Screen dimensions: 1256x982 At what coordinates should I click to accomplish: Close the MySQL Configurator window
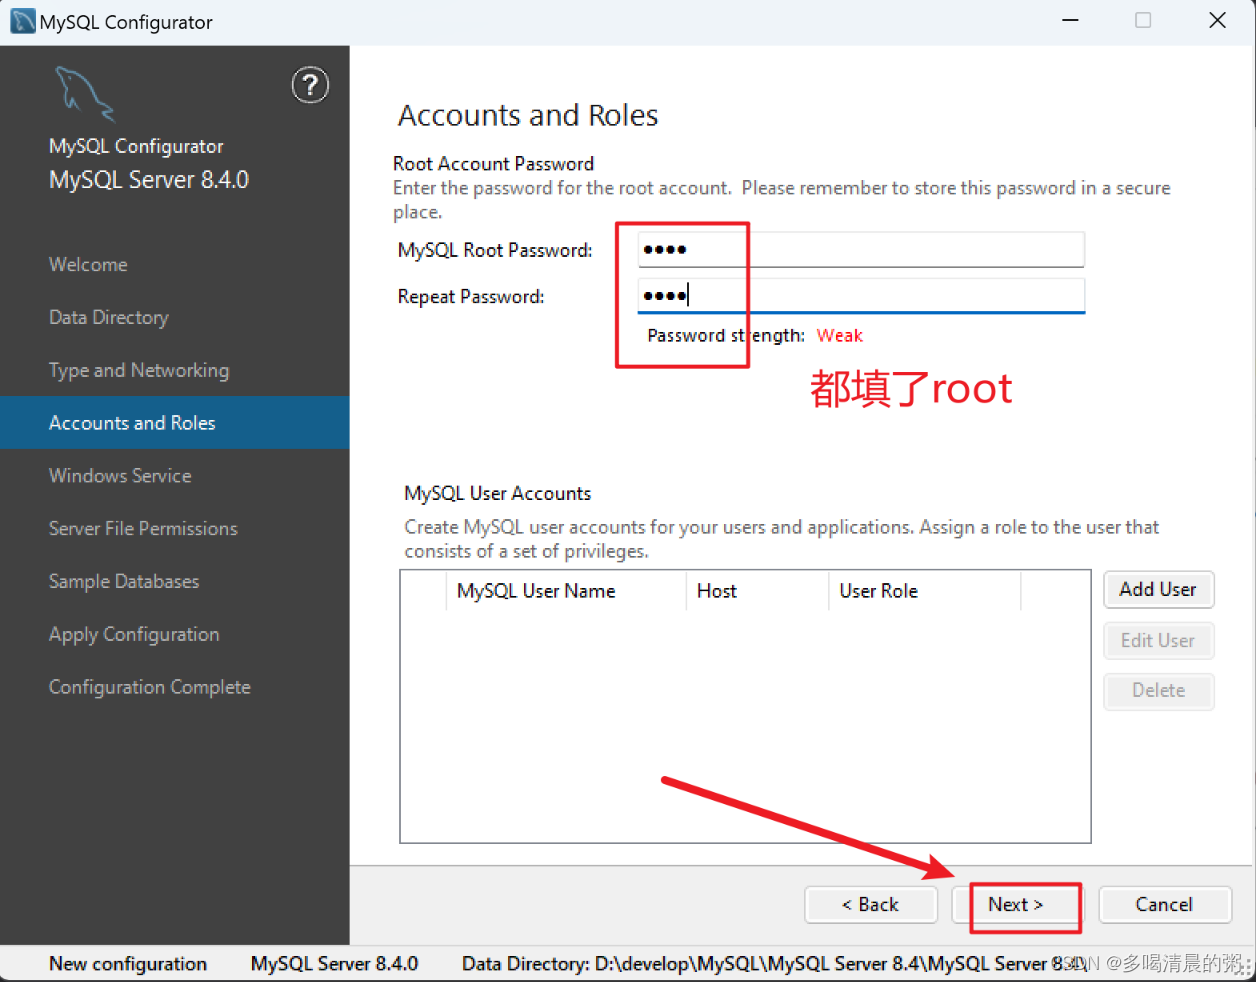pyautogui.click(x=1217, y=21)
